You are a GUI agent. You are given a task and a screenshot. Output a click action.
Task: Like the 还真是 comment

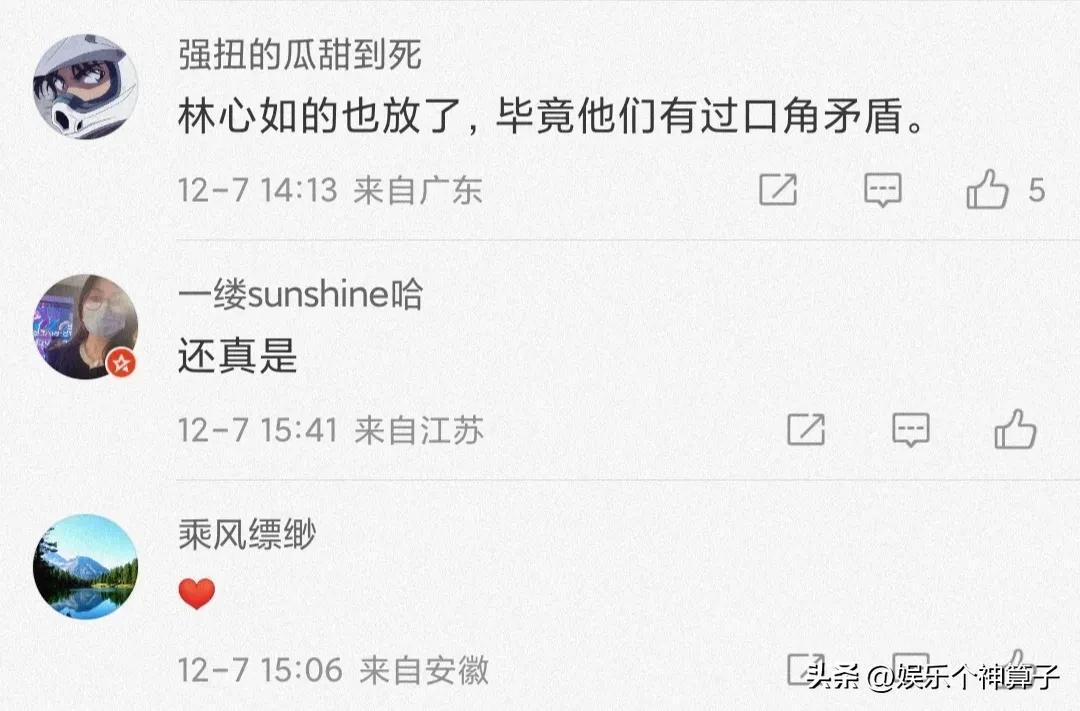click(1015, 429)
